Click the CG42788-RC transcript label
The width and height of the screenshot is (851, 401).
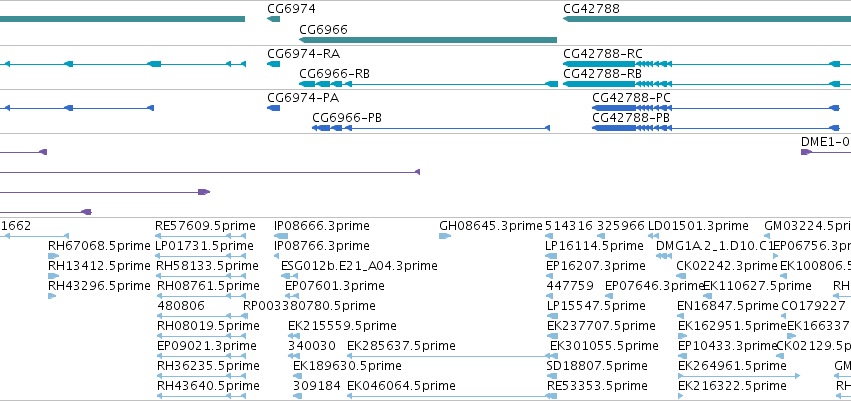602,54
